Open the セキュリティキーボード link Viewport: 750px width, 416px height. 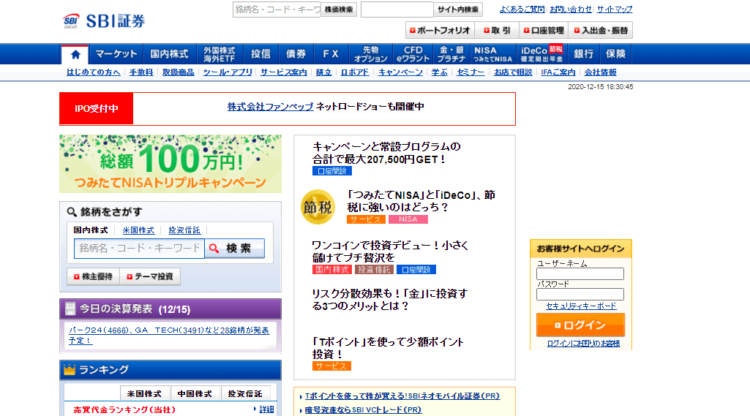[x=579, y=304]
